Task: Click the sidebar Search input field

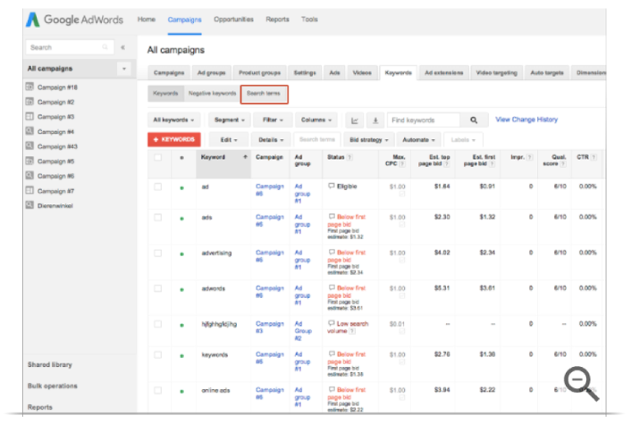Action: (x=69, y=47)
